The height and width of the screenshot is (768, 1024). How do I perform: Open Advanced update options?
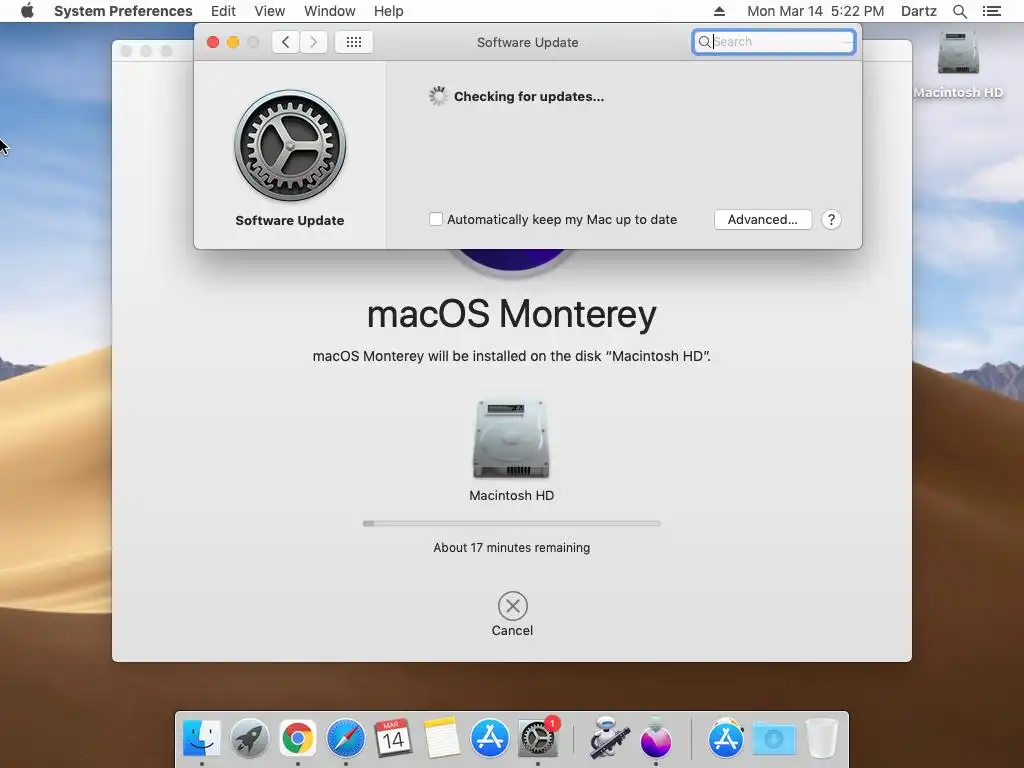[x=763, y=219]
